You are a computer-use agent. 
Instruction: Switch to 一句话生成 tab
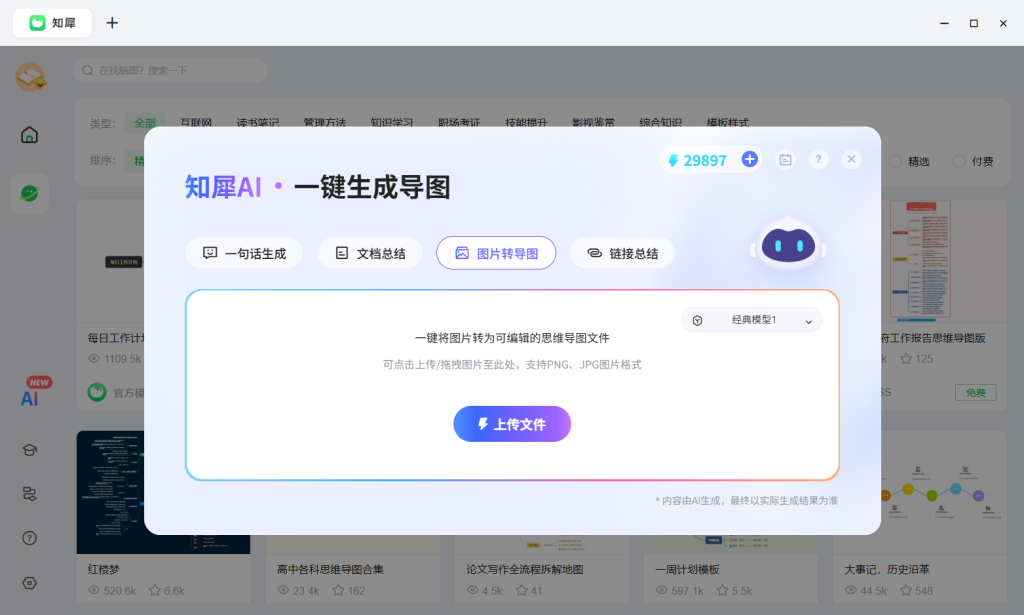(x=244, y=253)
